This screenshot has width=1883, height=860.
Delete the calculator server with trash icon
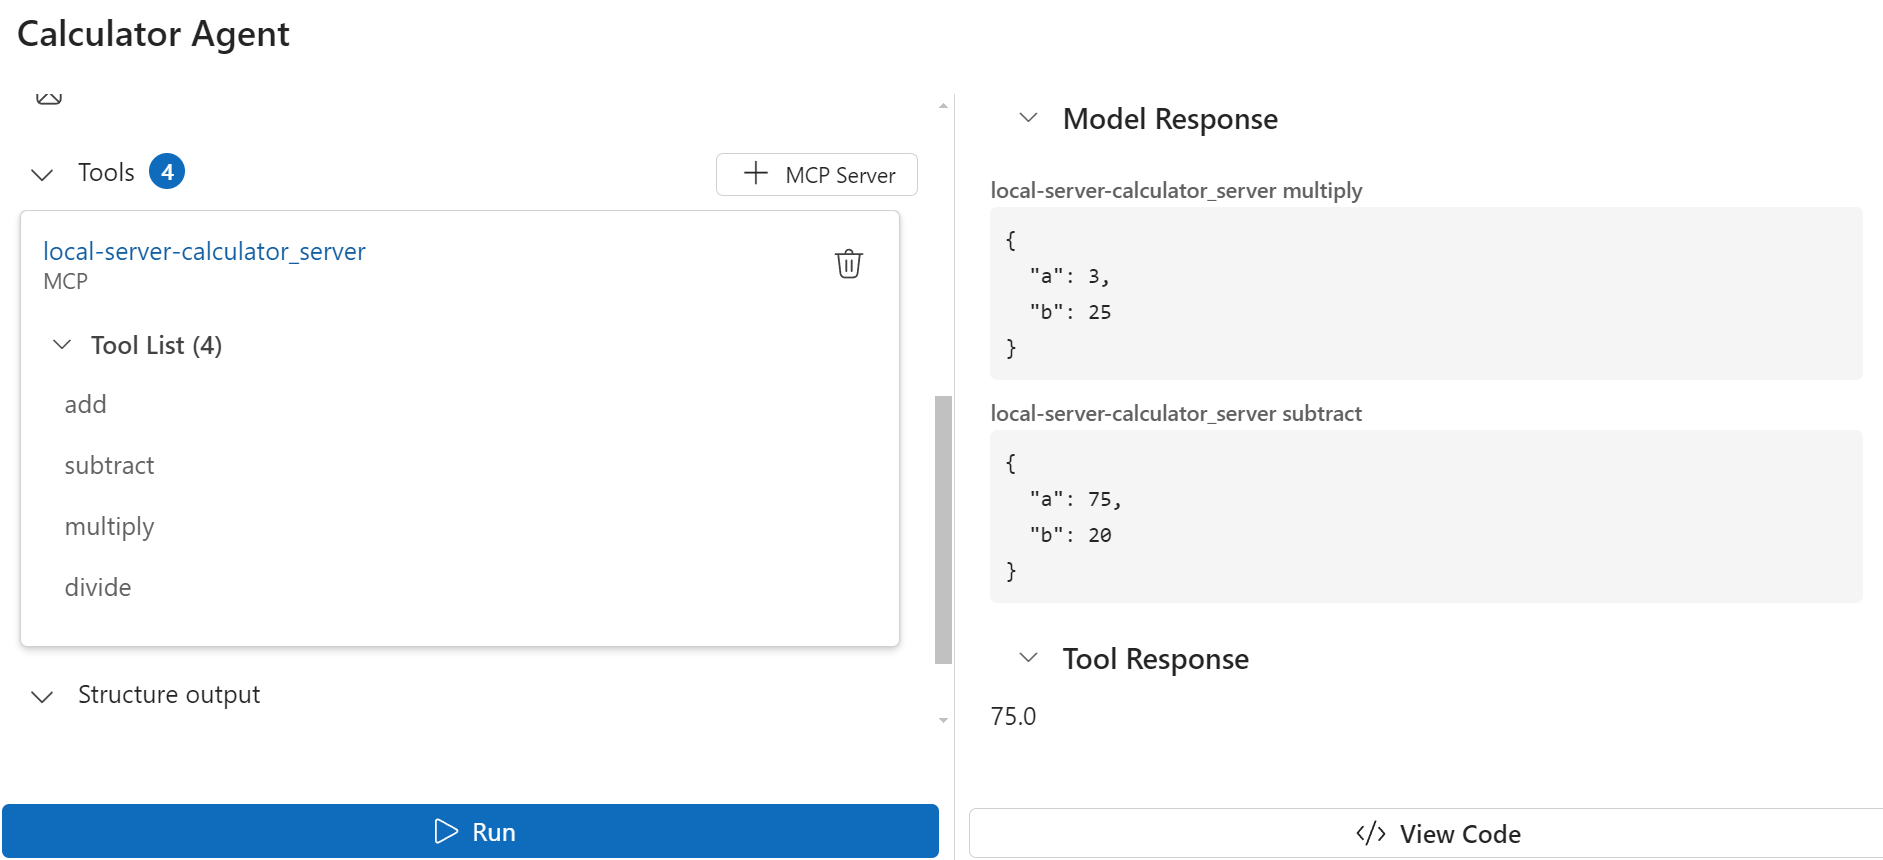(848, 264)
